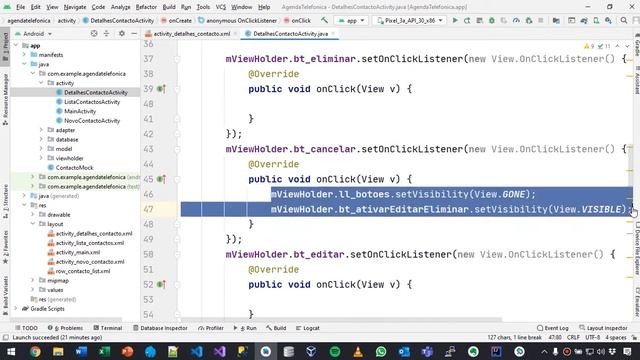
Task: Collapse the activity package node
Action: (41, 83)
